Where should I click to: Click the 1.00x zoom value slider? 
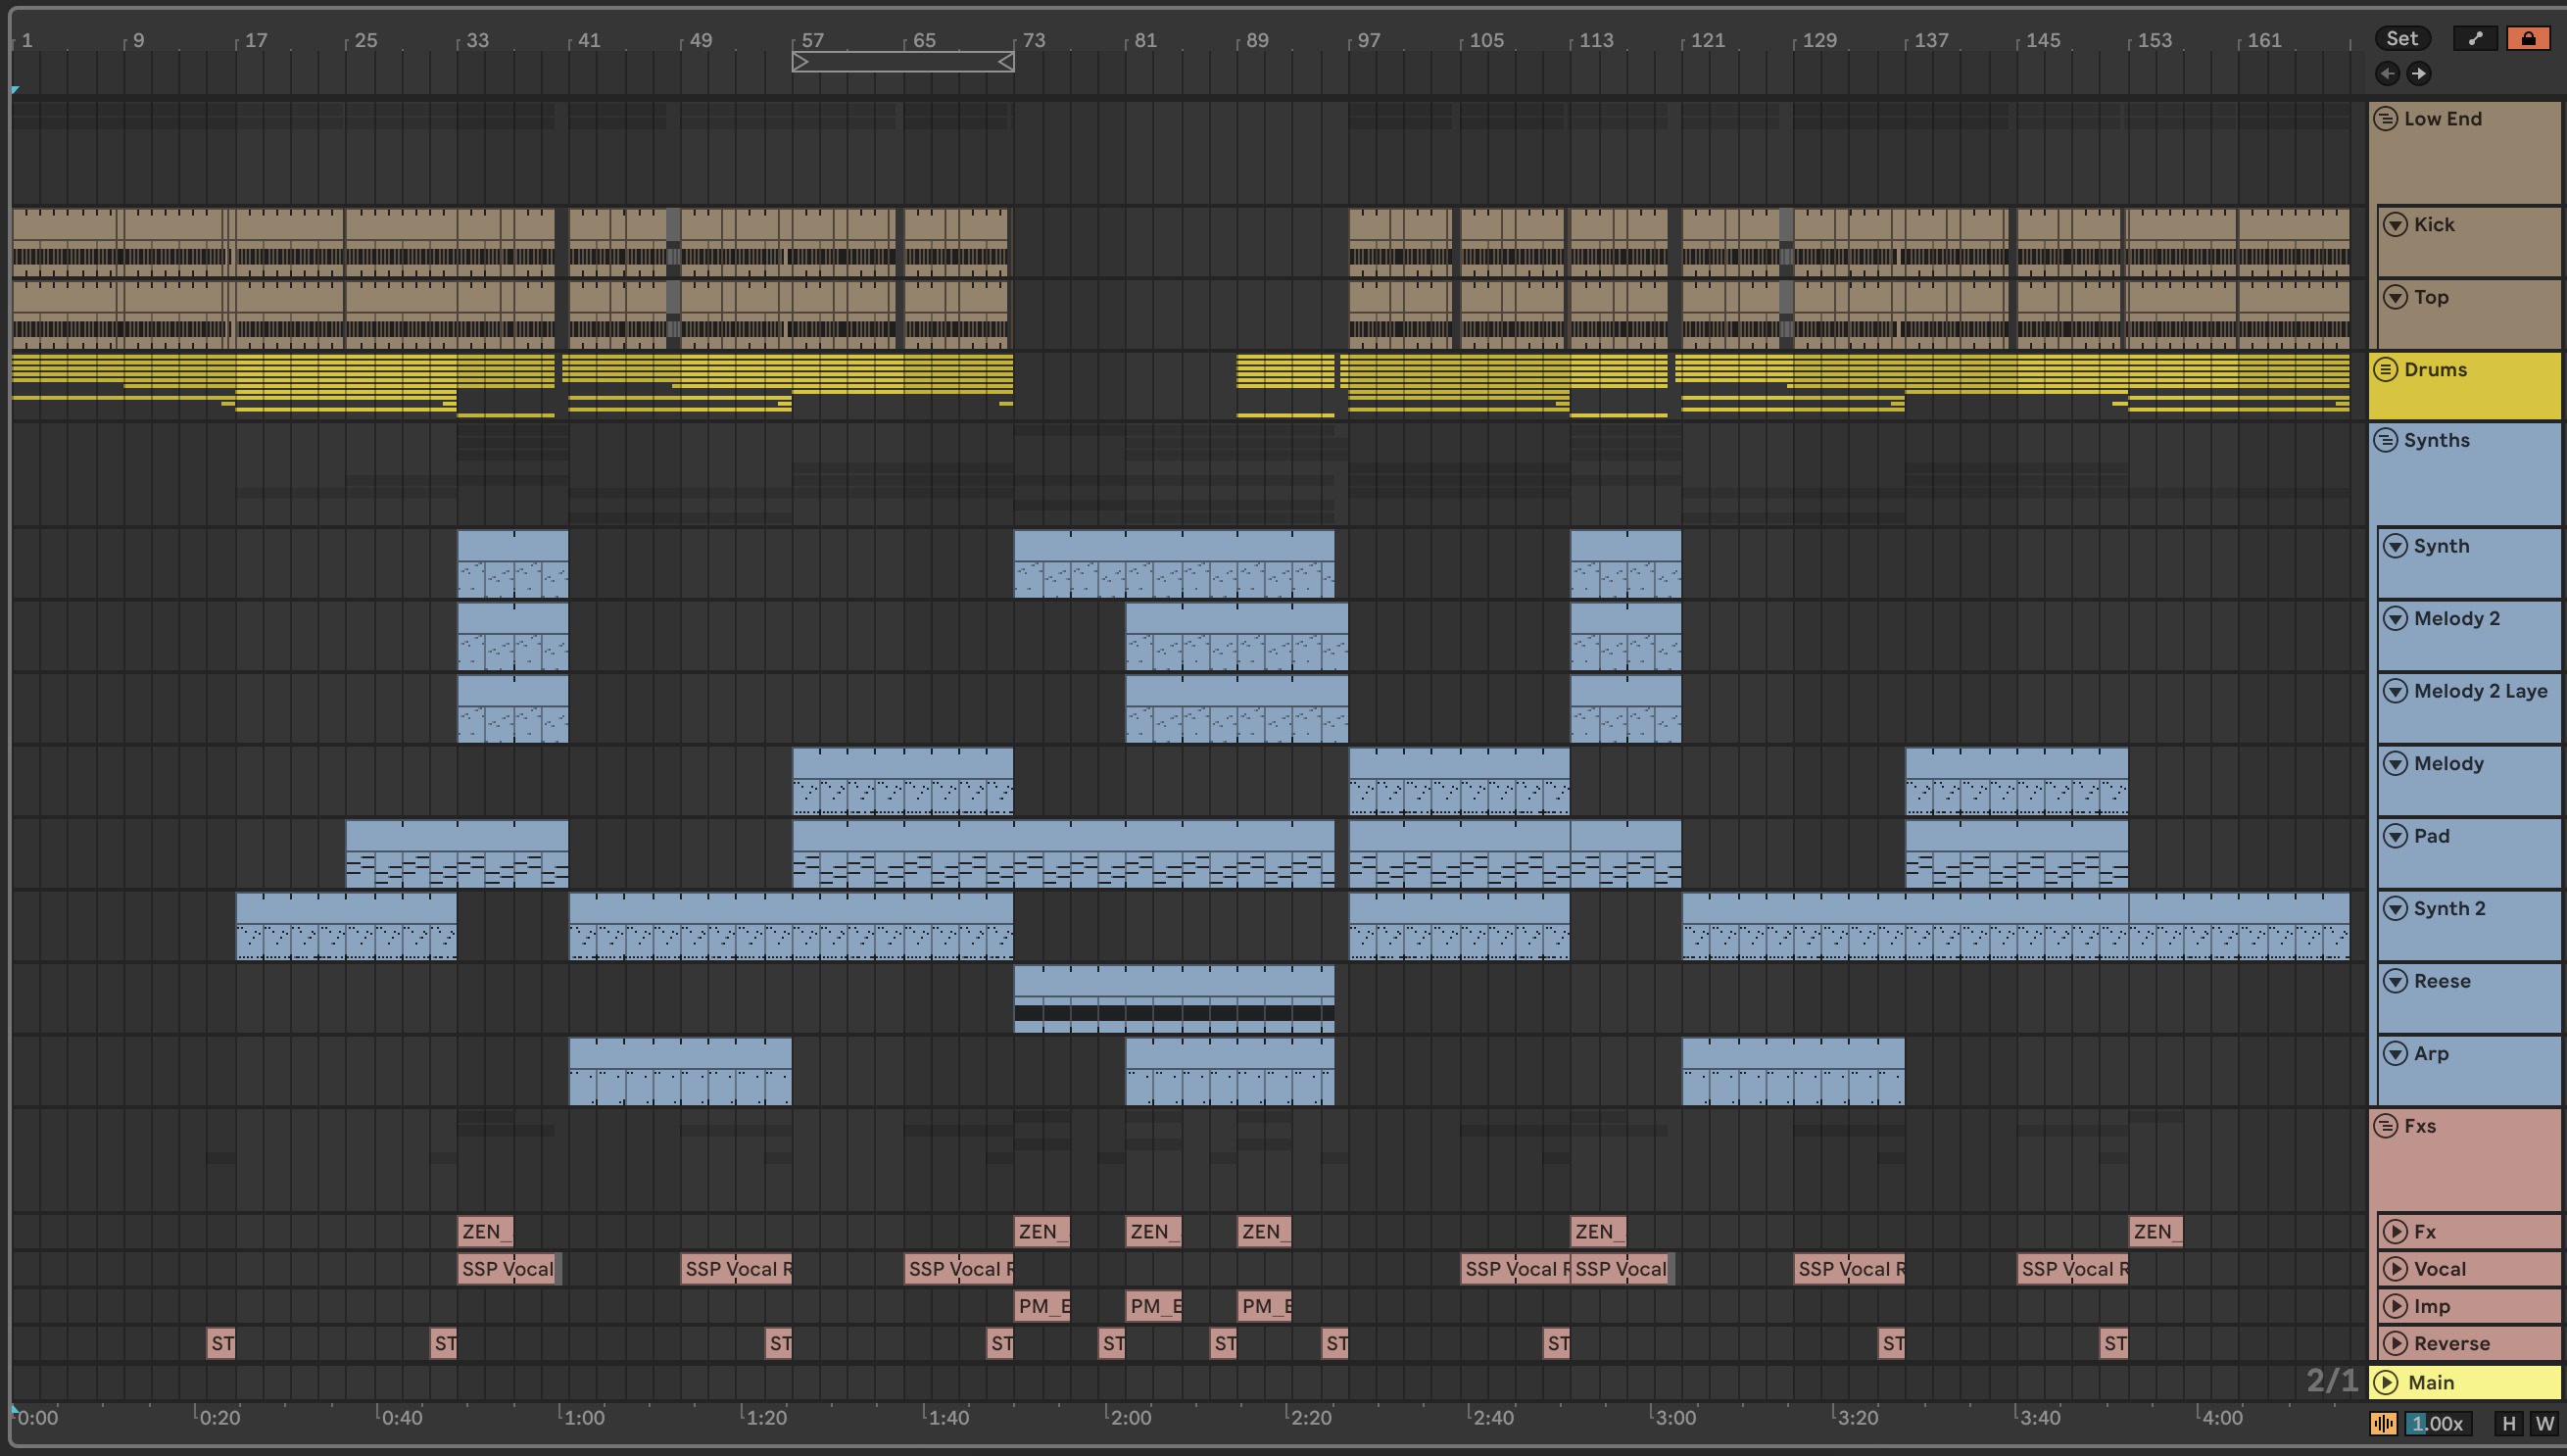tap(2437, 1423)
